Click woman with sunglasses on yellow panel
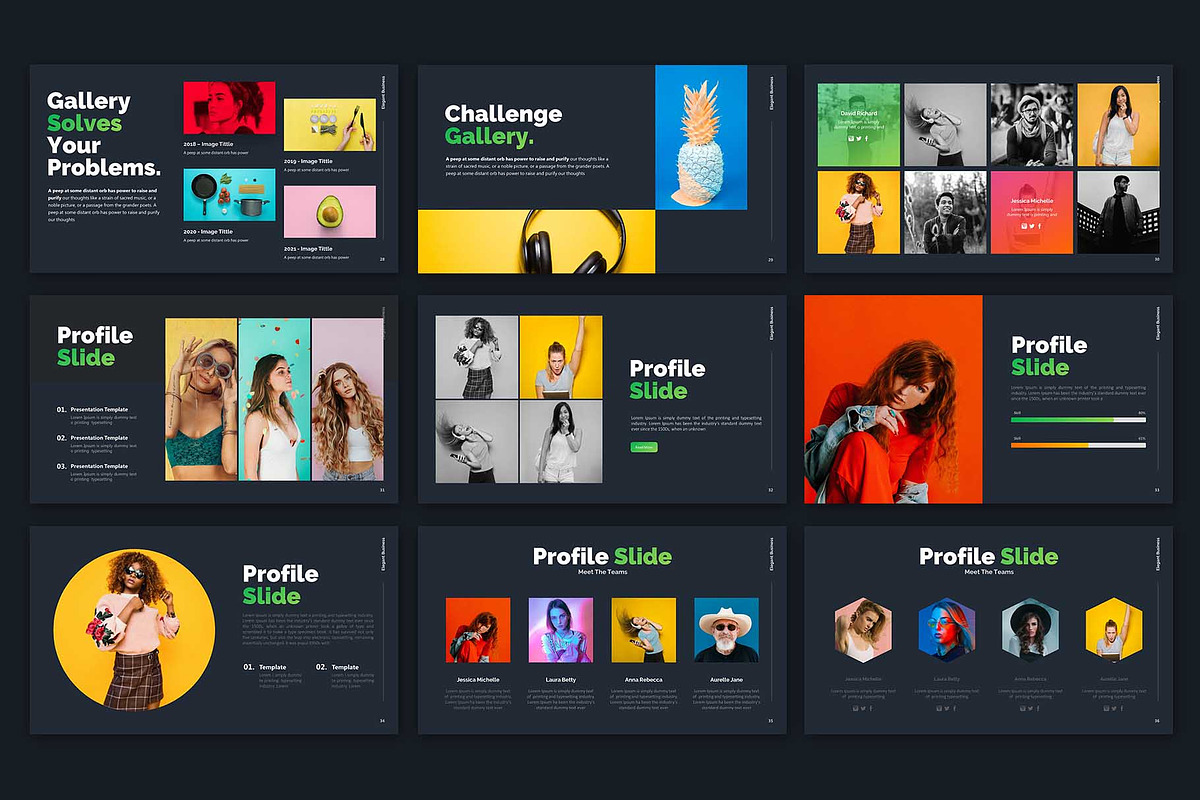The width and height of the screenshot is (1200, 800). (x=201, y=399)
